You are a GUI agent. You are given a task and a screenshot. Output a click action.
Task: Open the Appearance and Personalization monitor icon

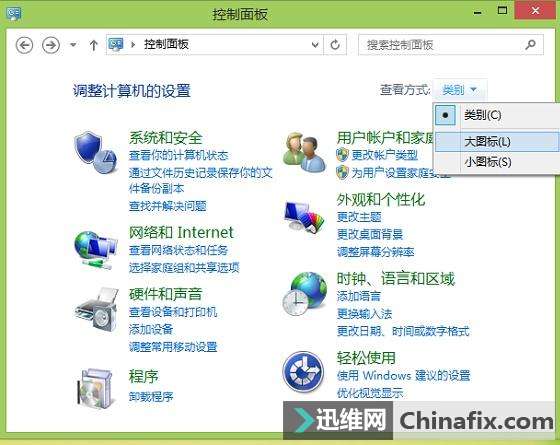click(x=304, y=217)
